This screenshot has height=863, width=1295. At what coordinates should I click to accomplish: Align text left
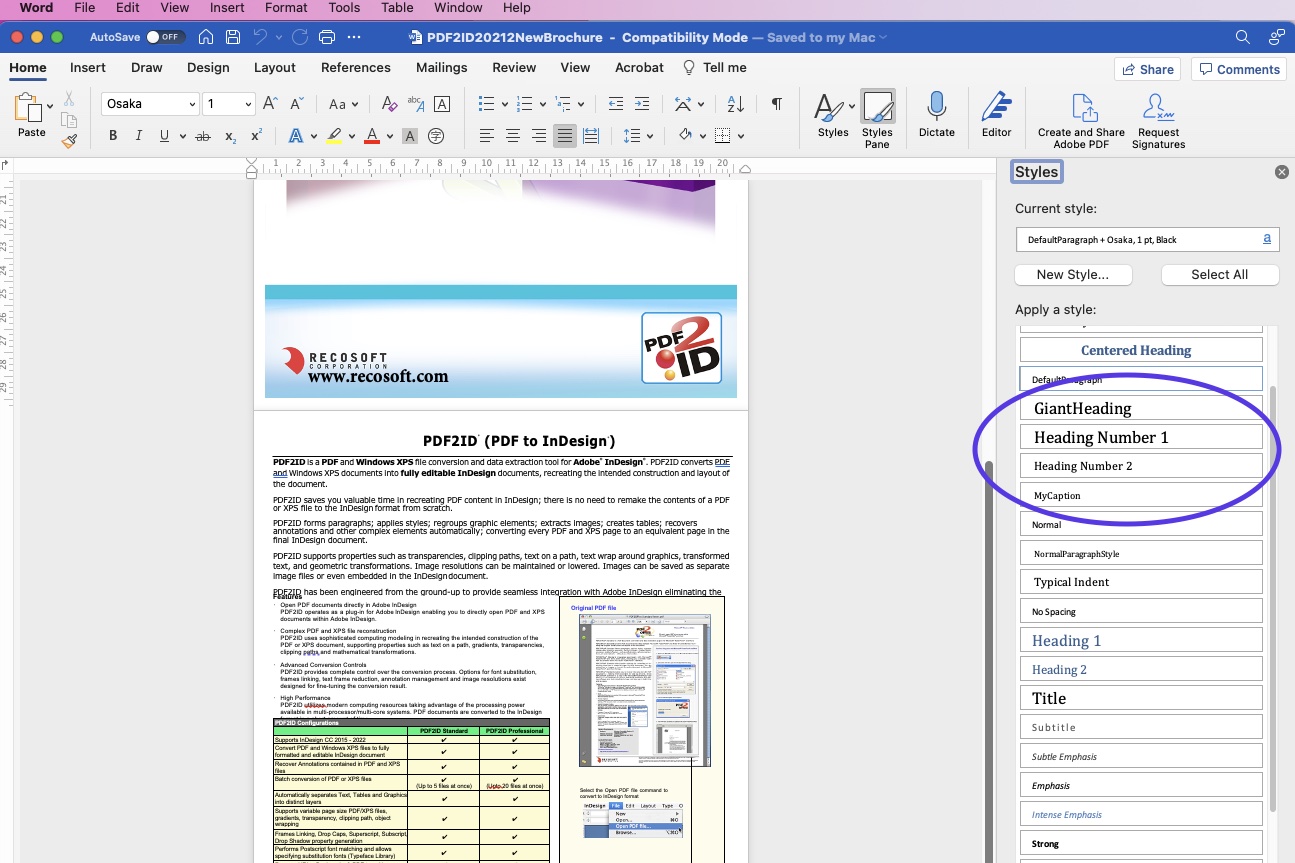click(487, 136)
